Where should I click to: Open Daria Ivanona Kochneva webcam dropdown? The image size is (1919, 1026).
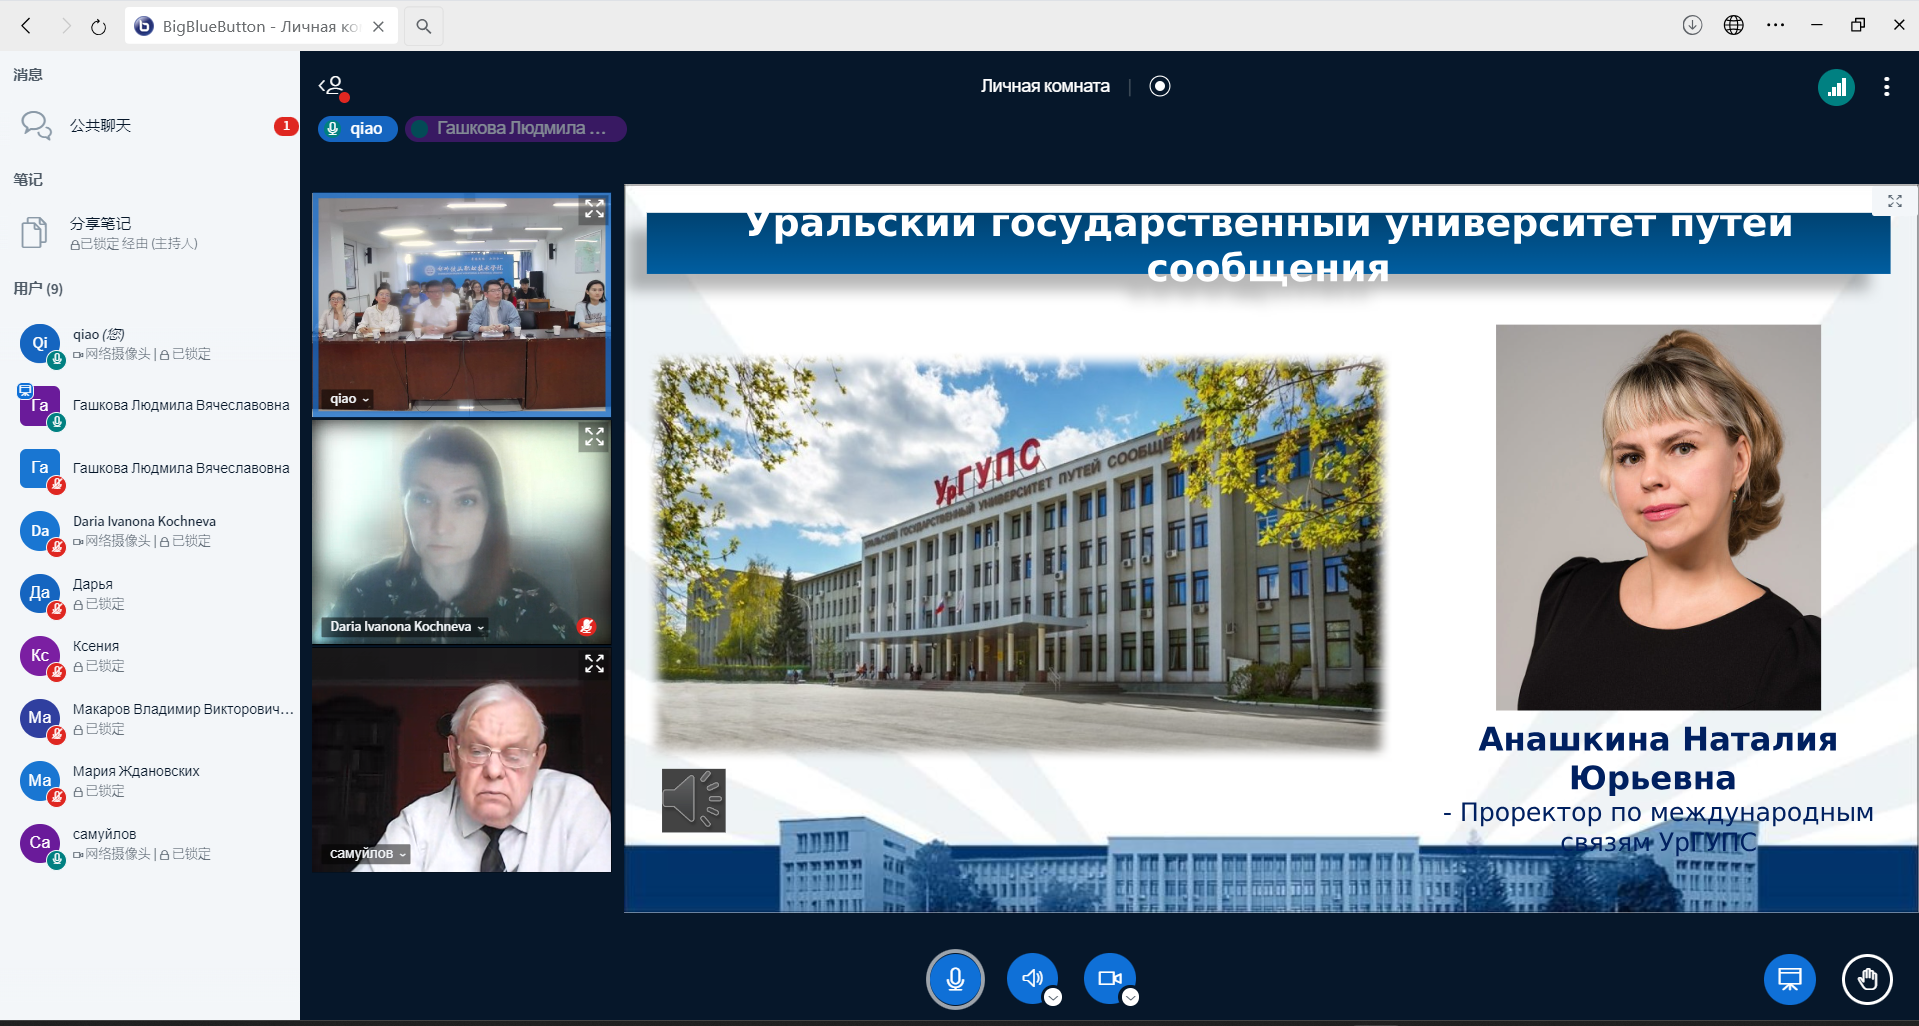(x=407, y=627)
